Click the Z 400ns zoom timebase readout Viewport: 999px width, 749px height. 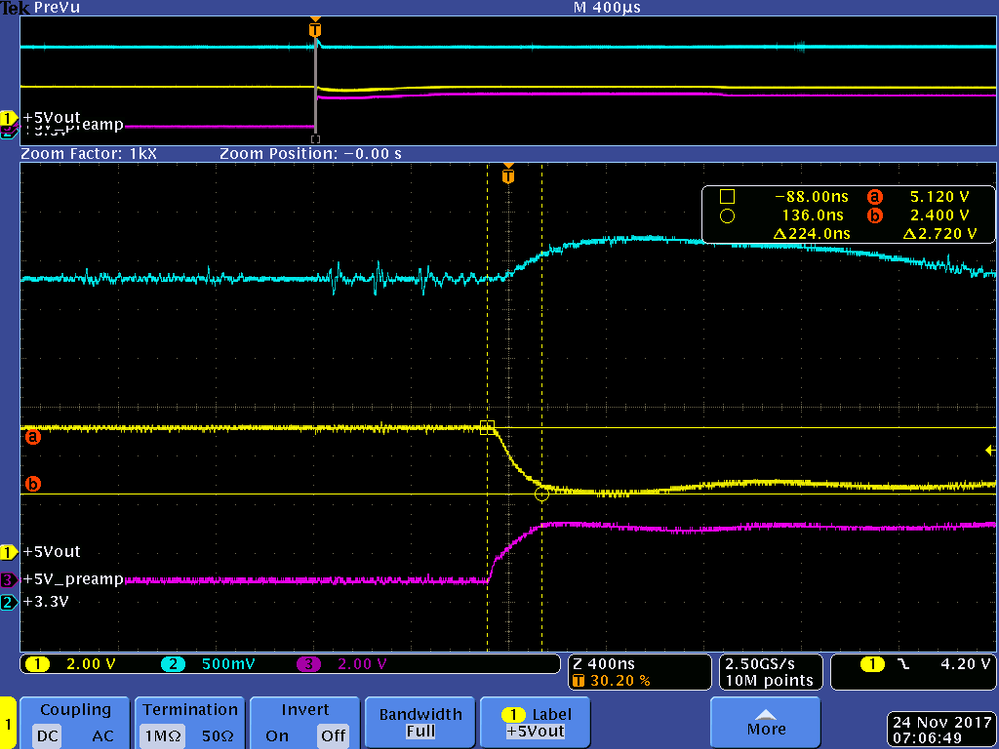coord(603,664)
